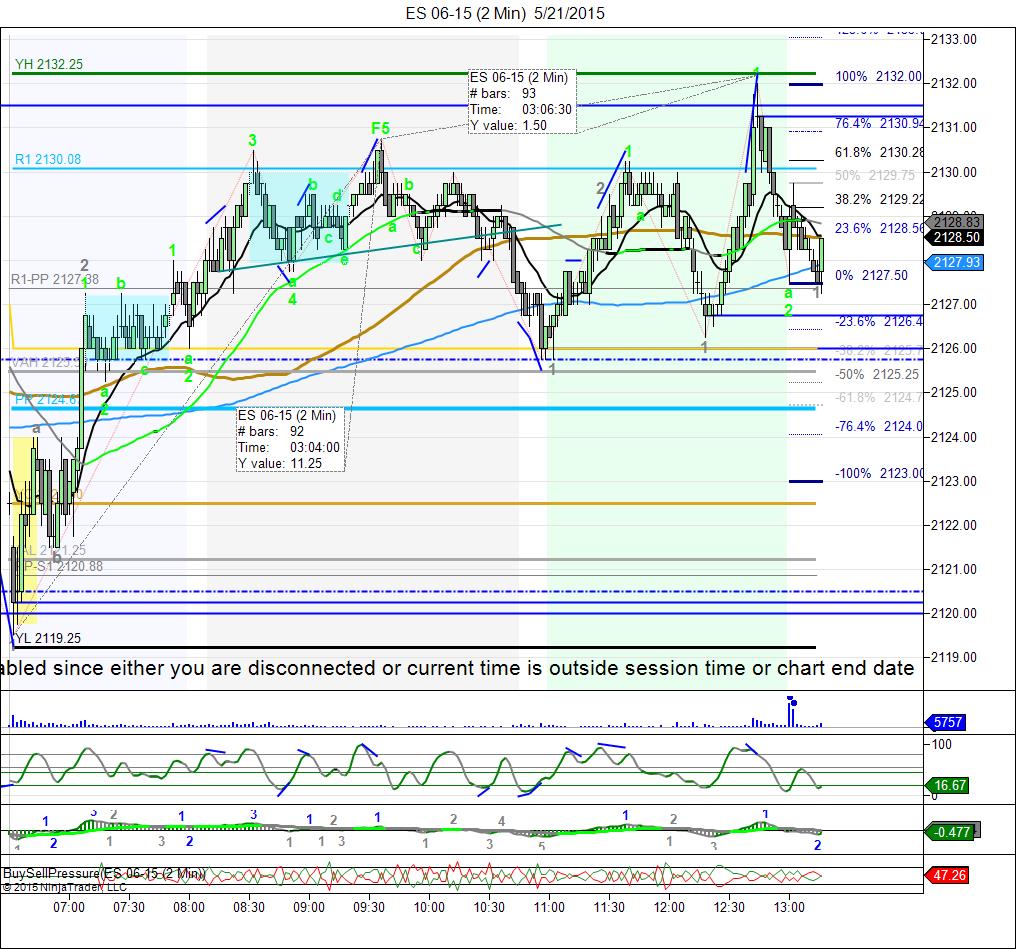Click the 23.6% 2128.56 Fibonacci label
This screenshot has width=1016, height=949.
coord(878,228)
